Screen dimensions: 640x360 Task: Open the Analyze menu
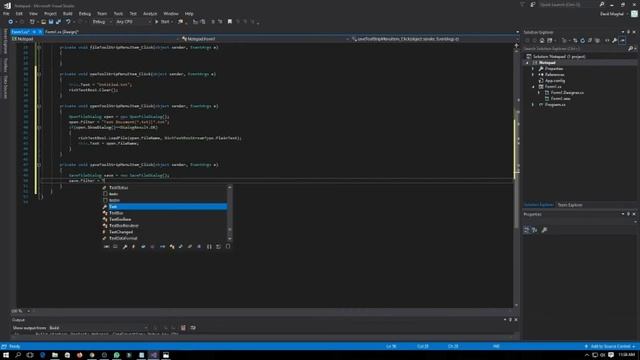pyautogui.click(x=150, y=13)
